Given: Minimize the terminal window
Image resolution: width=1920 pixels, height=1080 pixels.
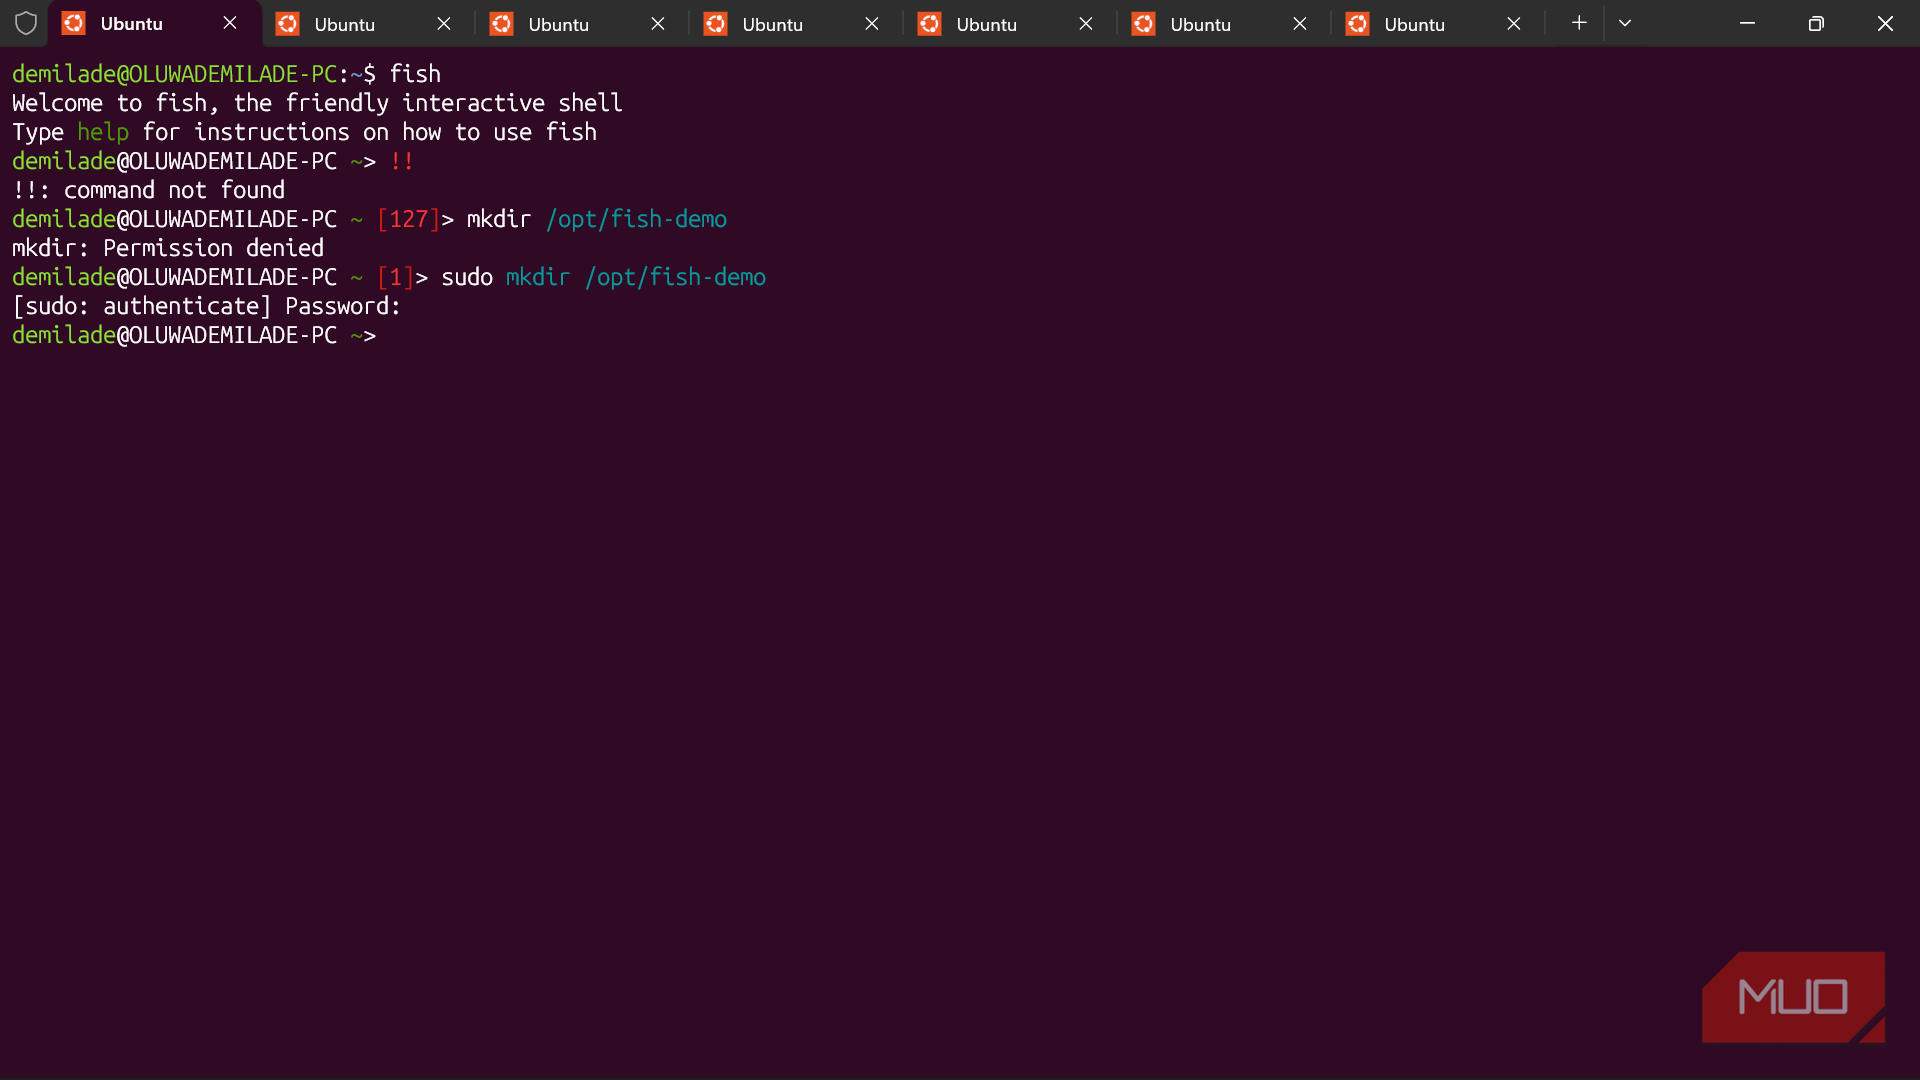Looking at the screenshot, I should pyautogui.click(x=1748, y=23).
